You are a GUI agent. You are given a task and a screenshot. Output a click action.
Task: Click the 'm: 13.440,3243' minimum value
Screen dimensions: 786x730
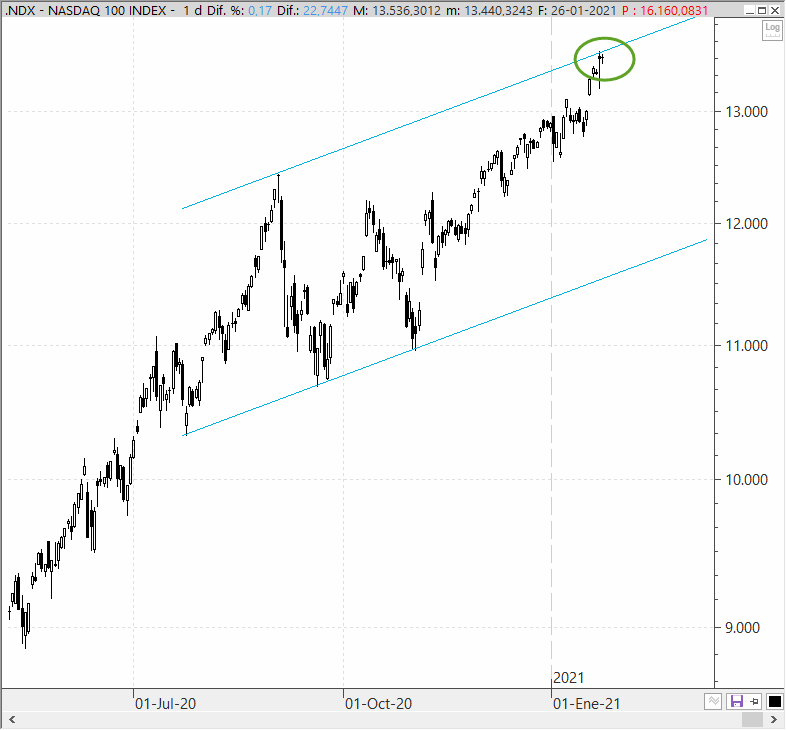(489, 11)
